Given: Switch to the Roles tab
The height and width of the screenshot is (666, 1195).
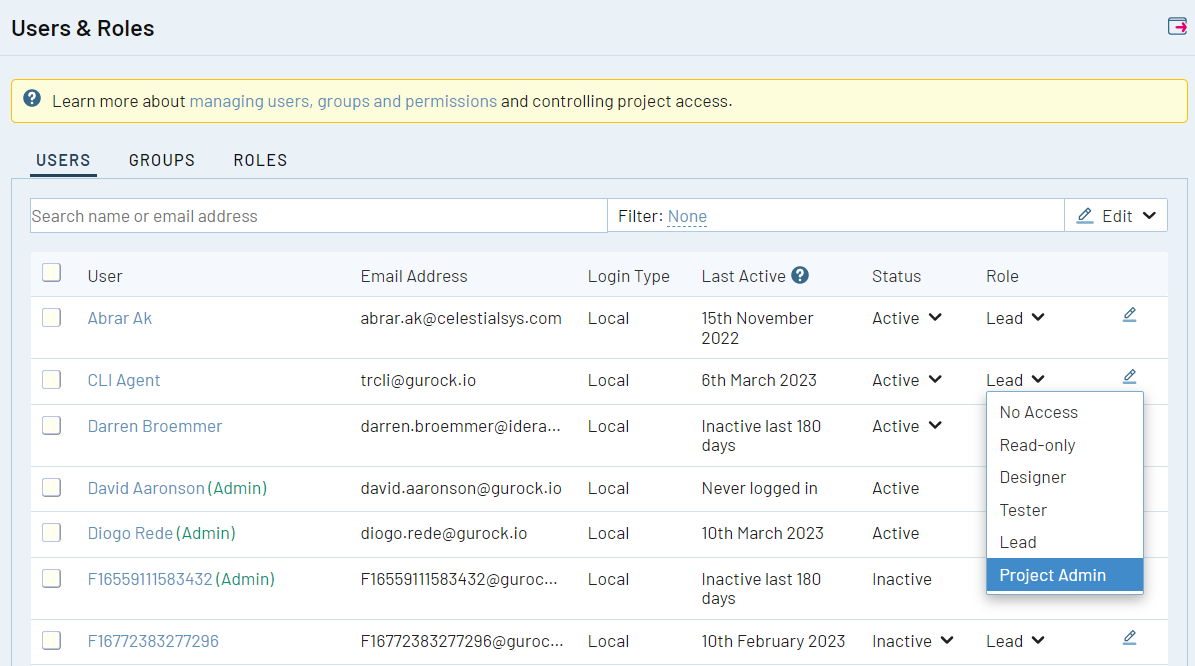Looking at the screenshot, I should 260,160.
